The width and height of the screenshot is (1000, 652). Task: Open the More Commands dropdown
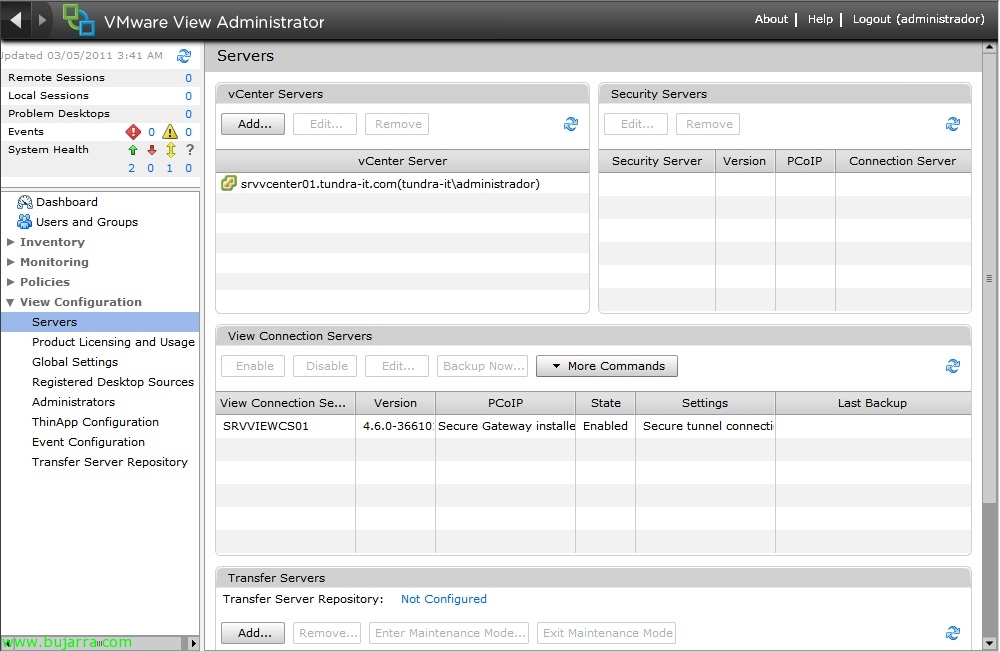pos(607,366)
